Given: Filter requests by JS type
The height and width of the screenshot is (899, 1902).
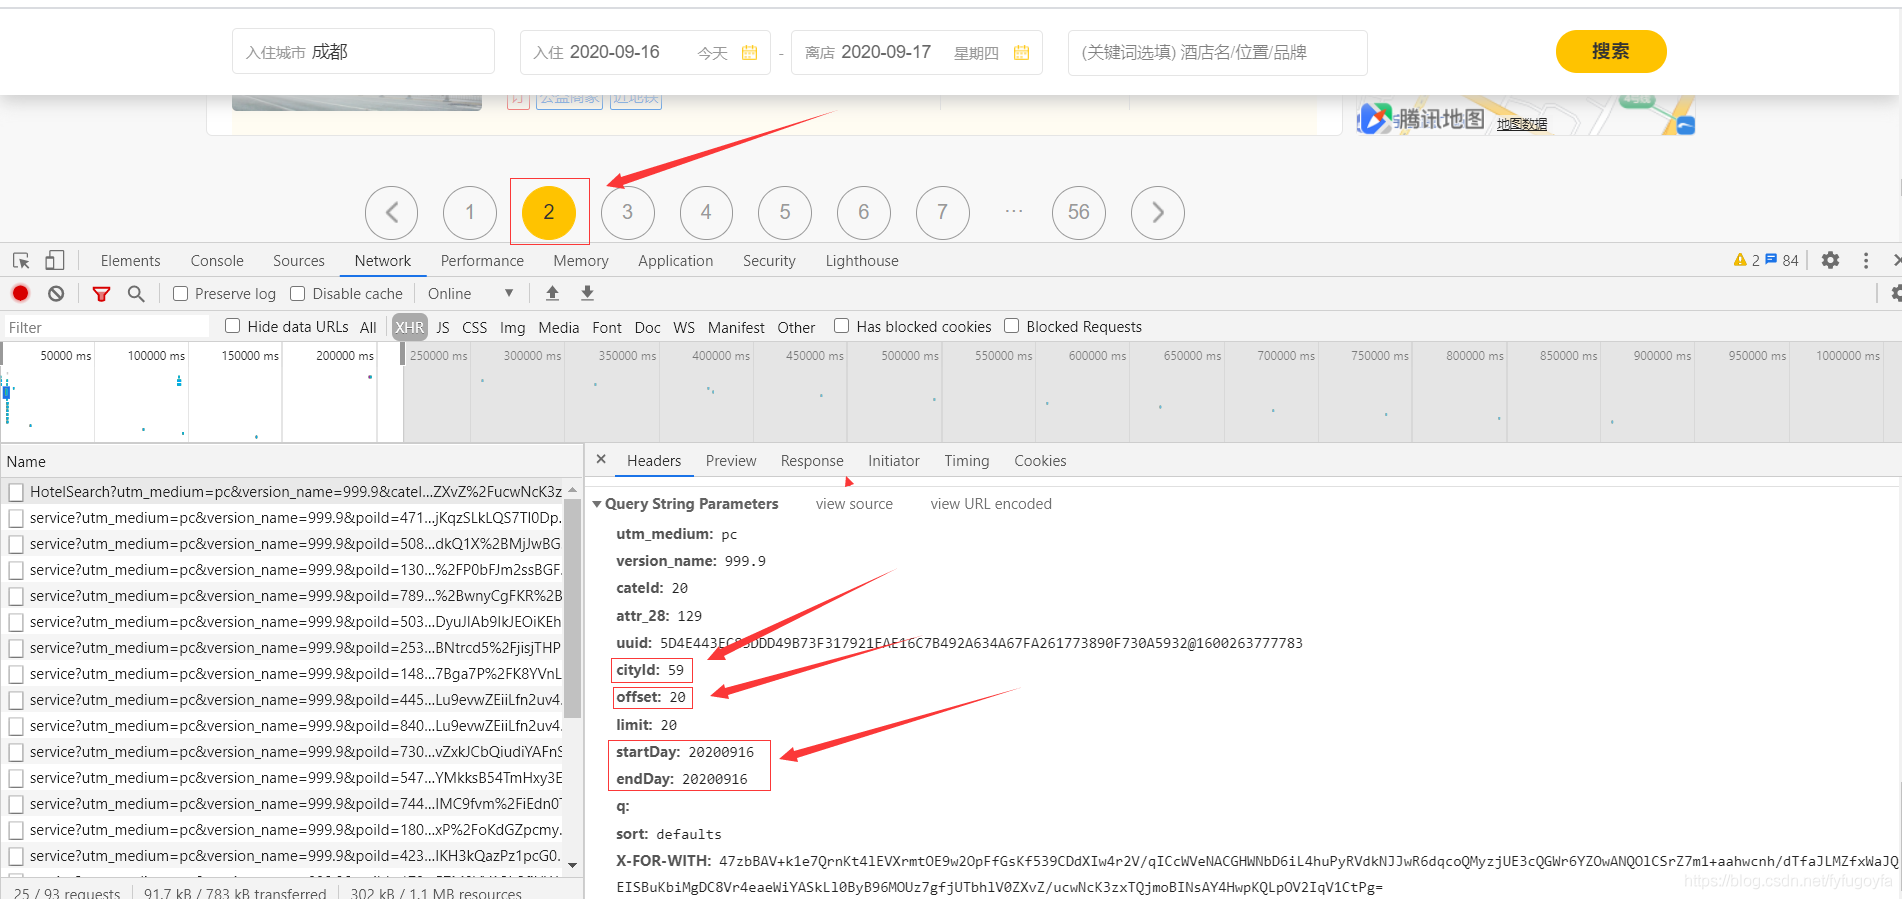Looking at the screenshot, I should coord(443,327).
